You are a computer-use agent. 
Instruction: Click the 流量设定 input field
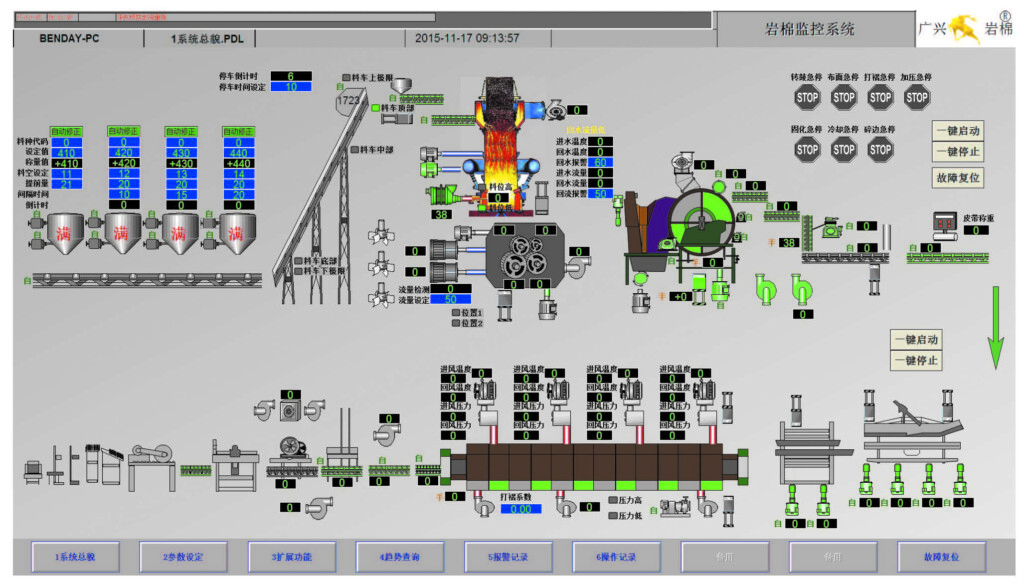[450, 298]
